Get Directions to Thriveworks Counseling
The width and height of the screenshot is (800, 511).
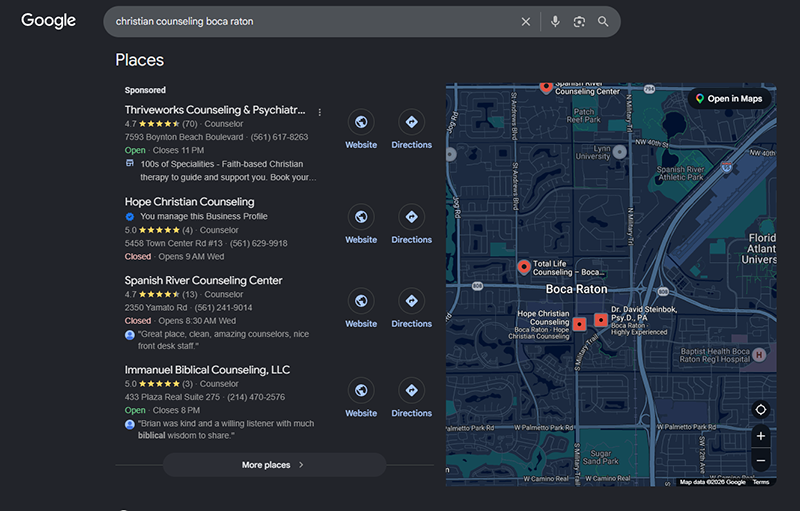pos(412,122)
